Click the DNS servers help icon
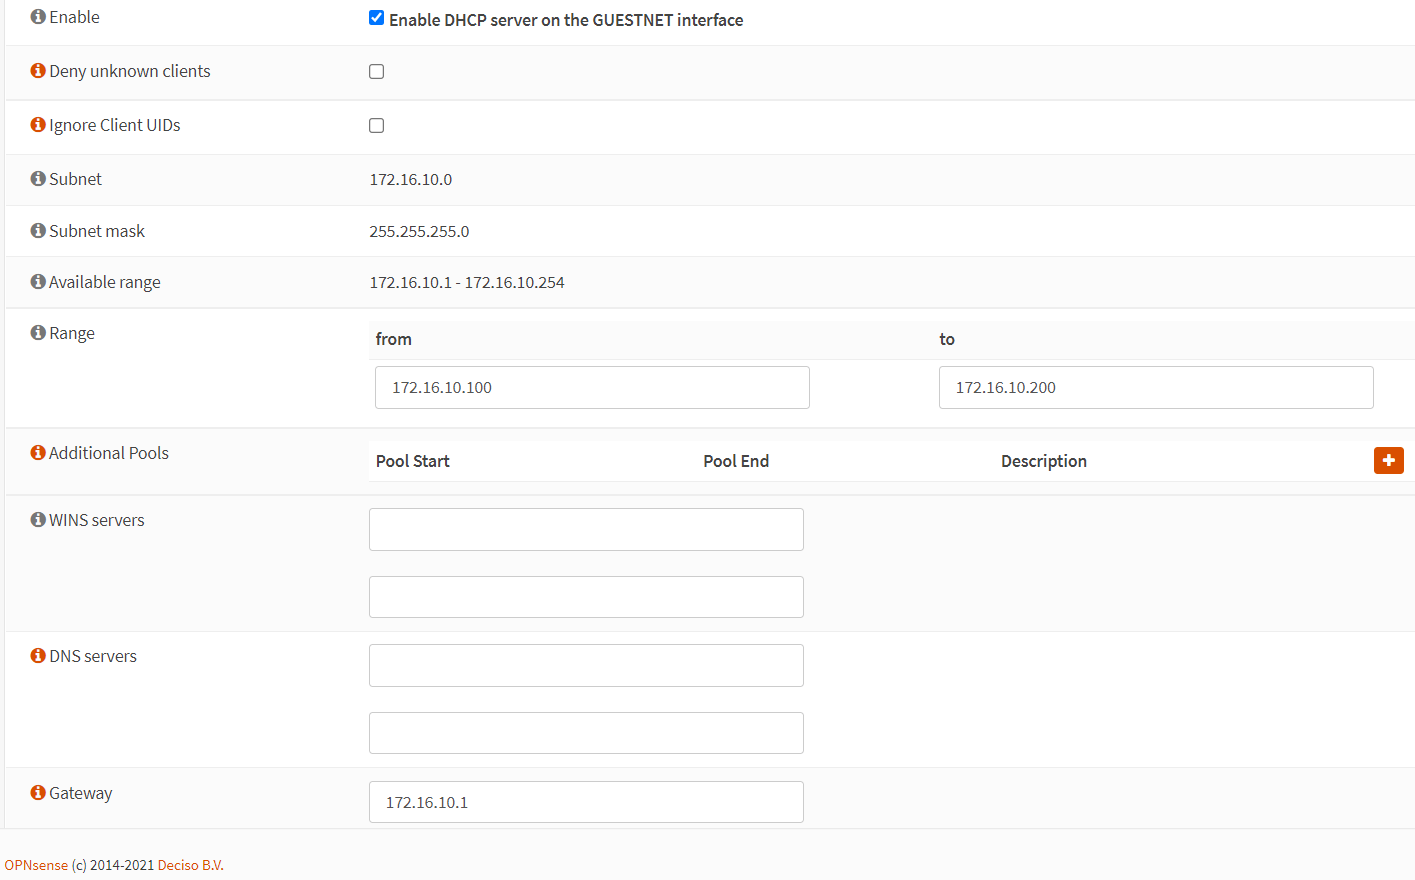Screen dimensions: 1415x880 [38, 656]
